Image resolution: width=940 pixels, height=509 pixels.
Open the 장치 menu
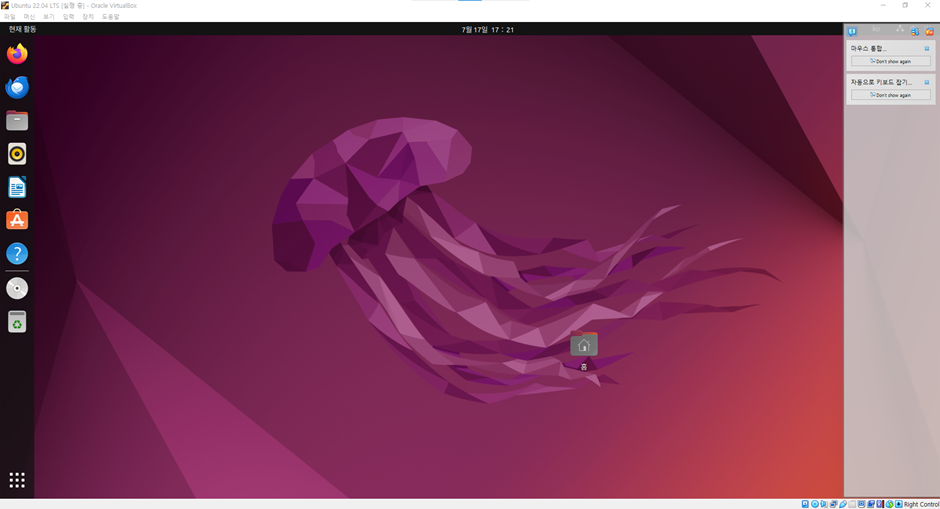[x=88, y=17]
